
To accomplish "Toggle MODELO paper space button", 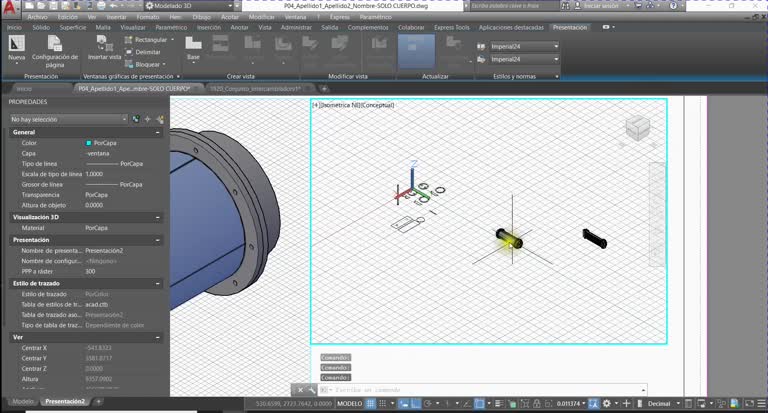I will pos(350,404).
